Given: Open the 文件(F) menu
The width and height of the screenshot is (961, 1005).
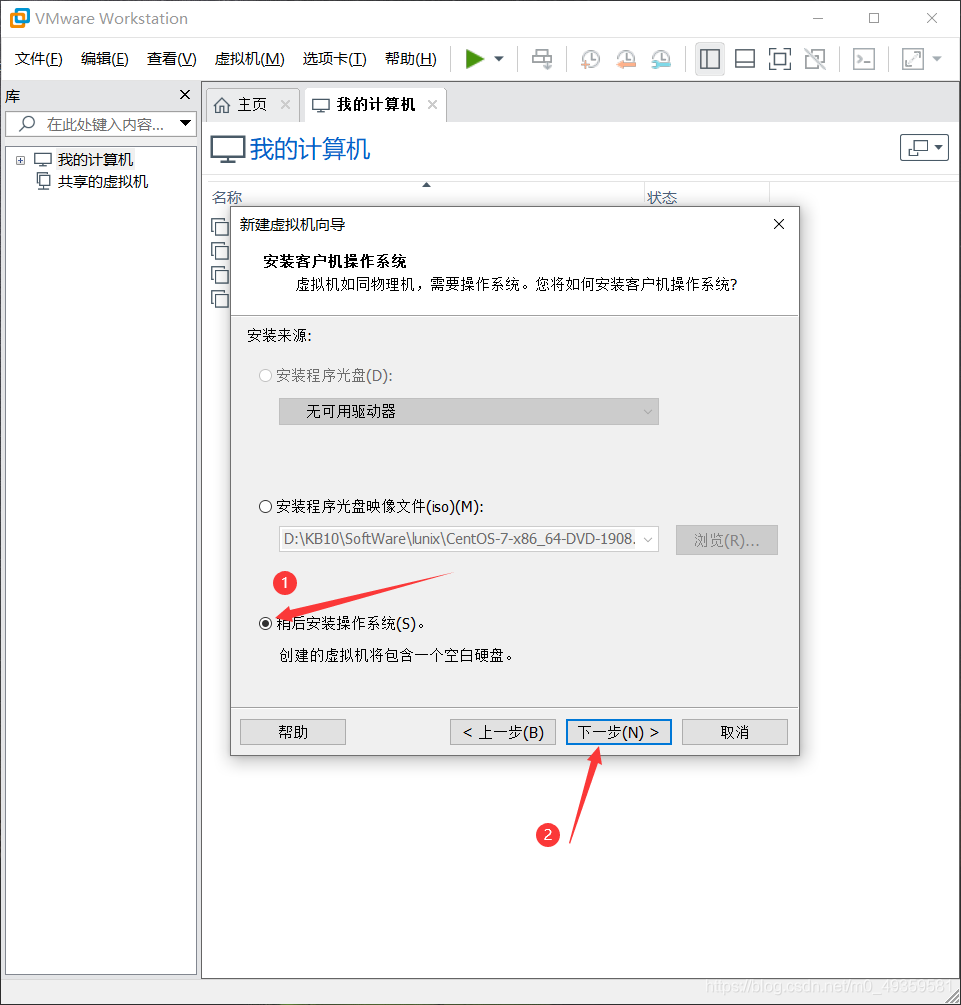Looking at the screenshot, I should point(38,59).
